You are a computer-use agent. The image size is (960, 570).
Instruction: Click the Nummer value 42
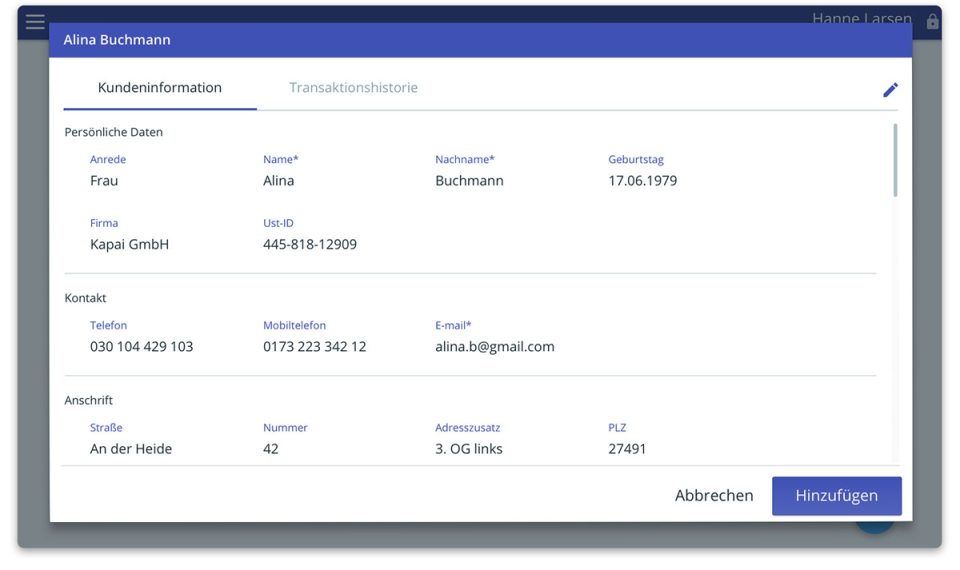click(271, 449)
